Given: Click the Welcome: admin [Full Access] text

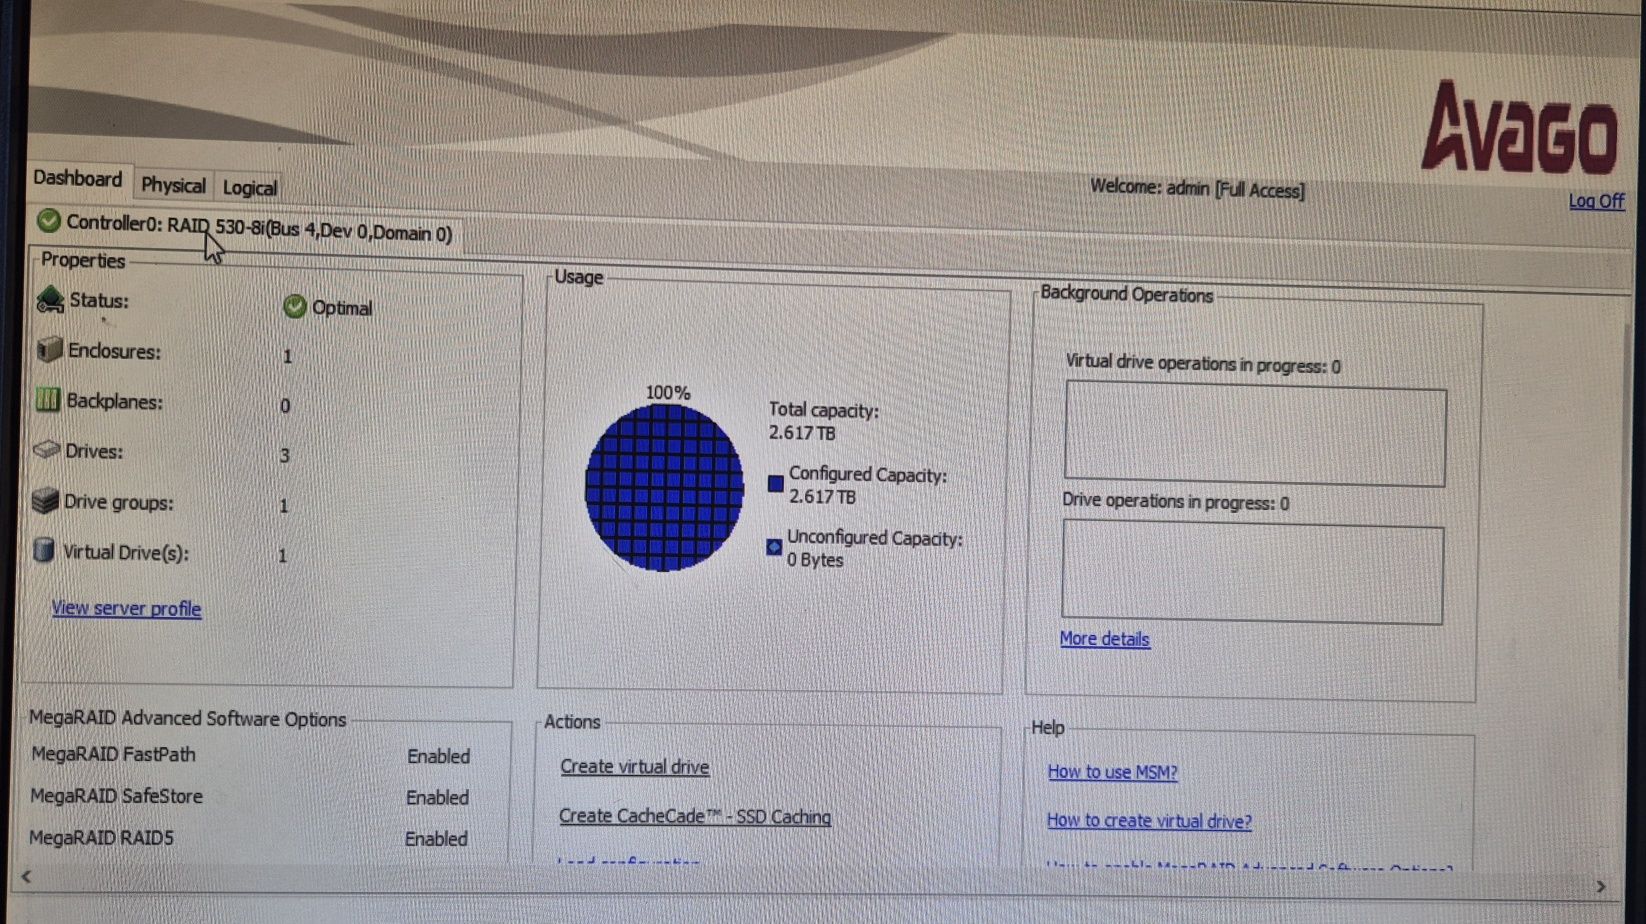Looking at the screenshot, I should [x=1197, y=189].
